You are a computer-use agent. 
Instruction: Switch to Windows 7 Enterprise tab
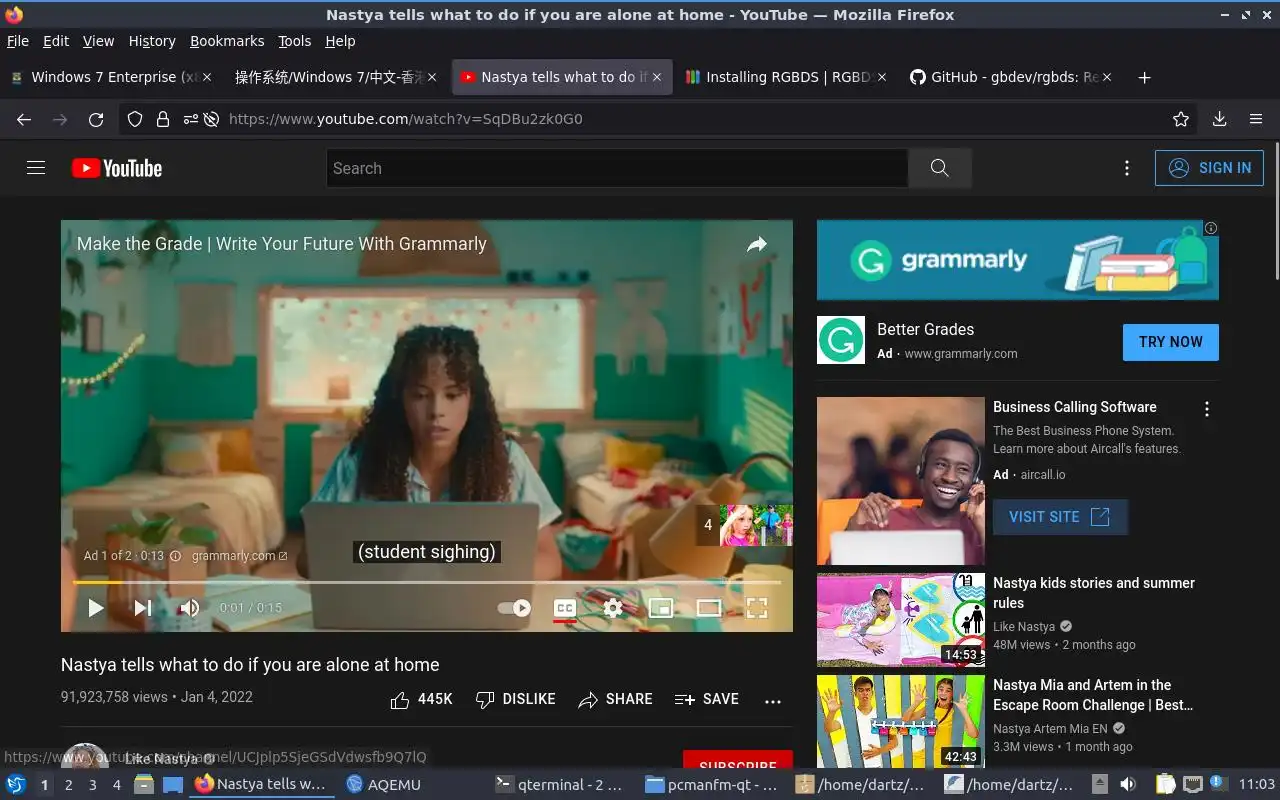(x=111, y=77)
